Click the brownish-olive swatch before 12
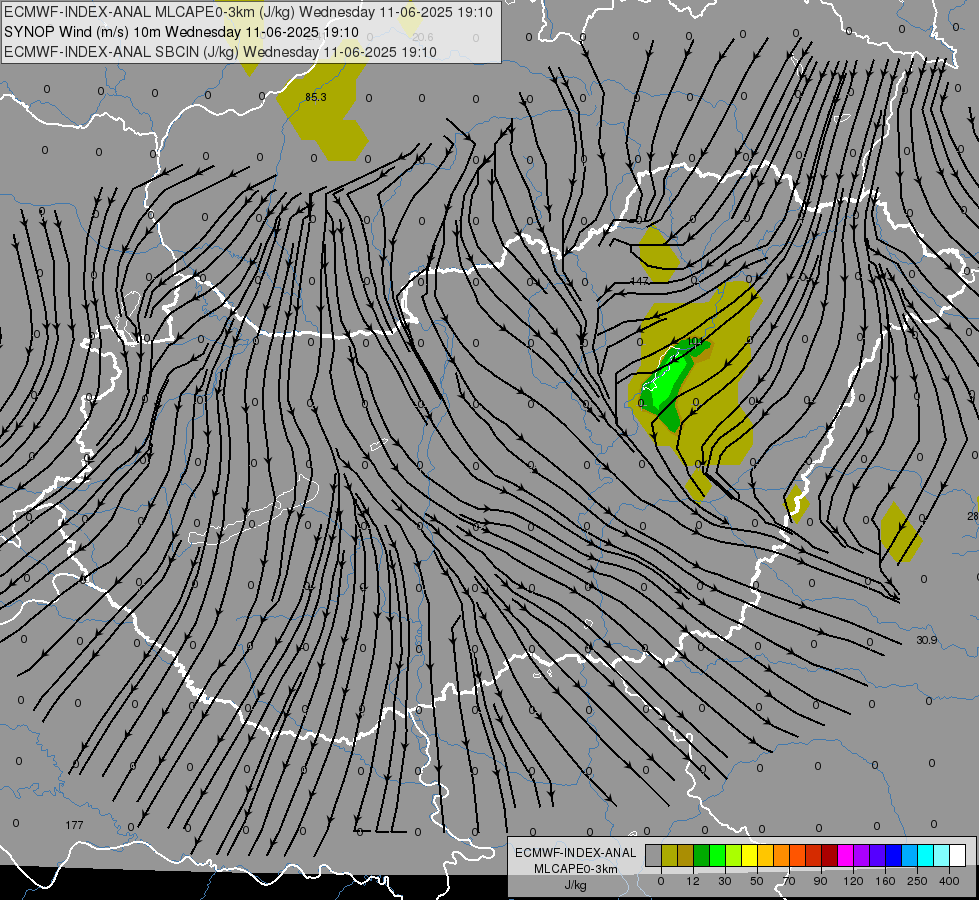 tap(686, 855)
